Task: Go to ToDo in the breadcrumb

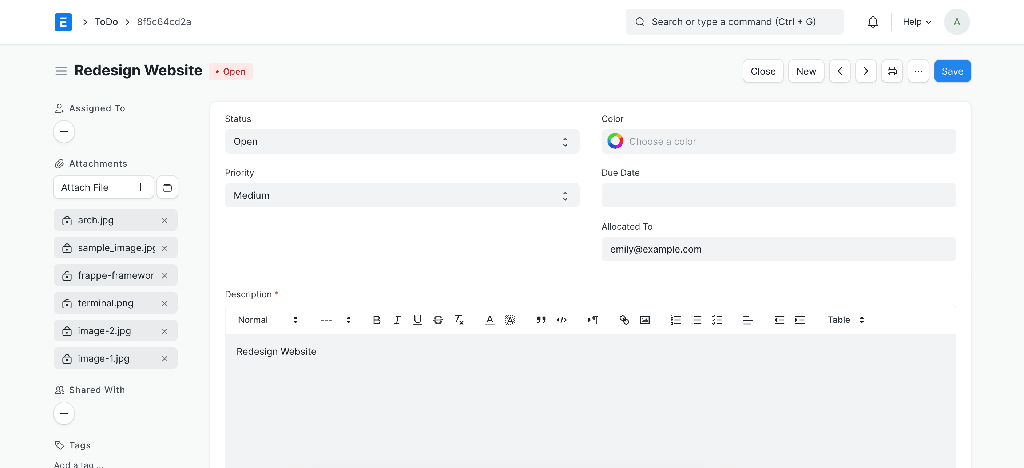Action: coord(106,22)
